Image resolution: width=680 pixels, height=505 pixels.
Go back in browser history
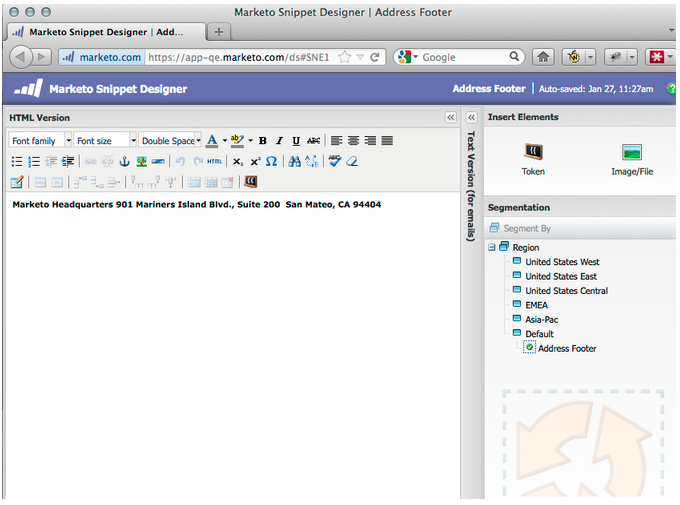[20, 57]
